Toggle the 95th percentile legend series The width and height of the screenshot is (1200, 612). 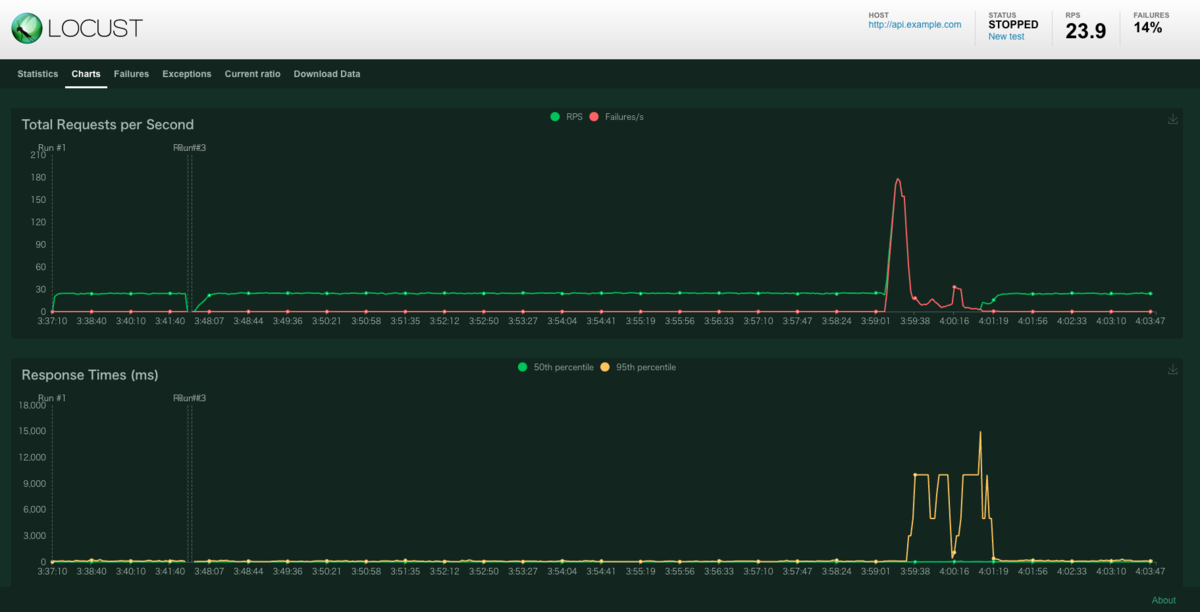pyautogui.click(x=638, y=367)
